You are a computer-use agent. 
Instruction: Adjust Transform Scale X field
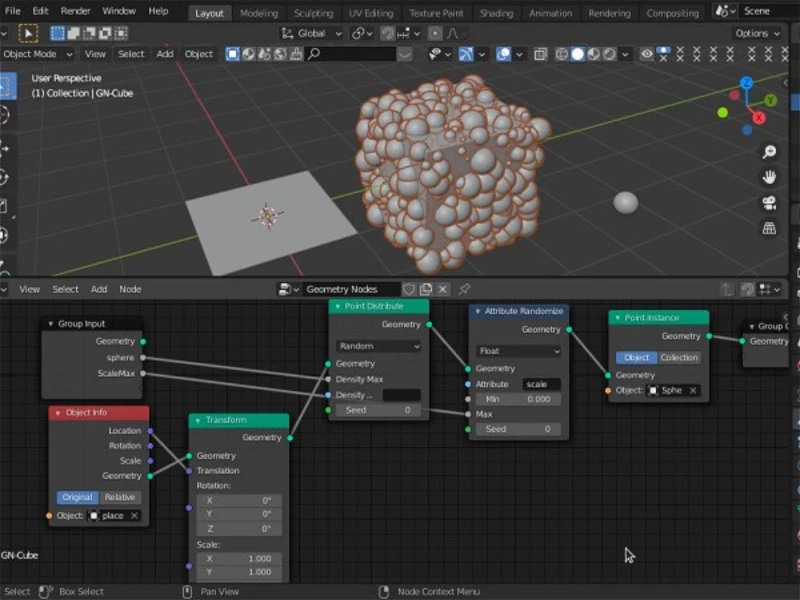[x=239, y=559]
